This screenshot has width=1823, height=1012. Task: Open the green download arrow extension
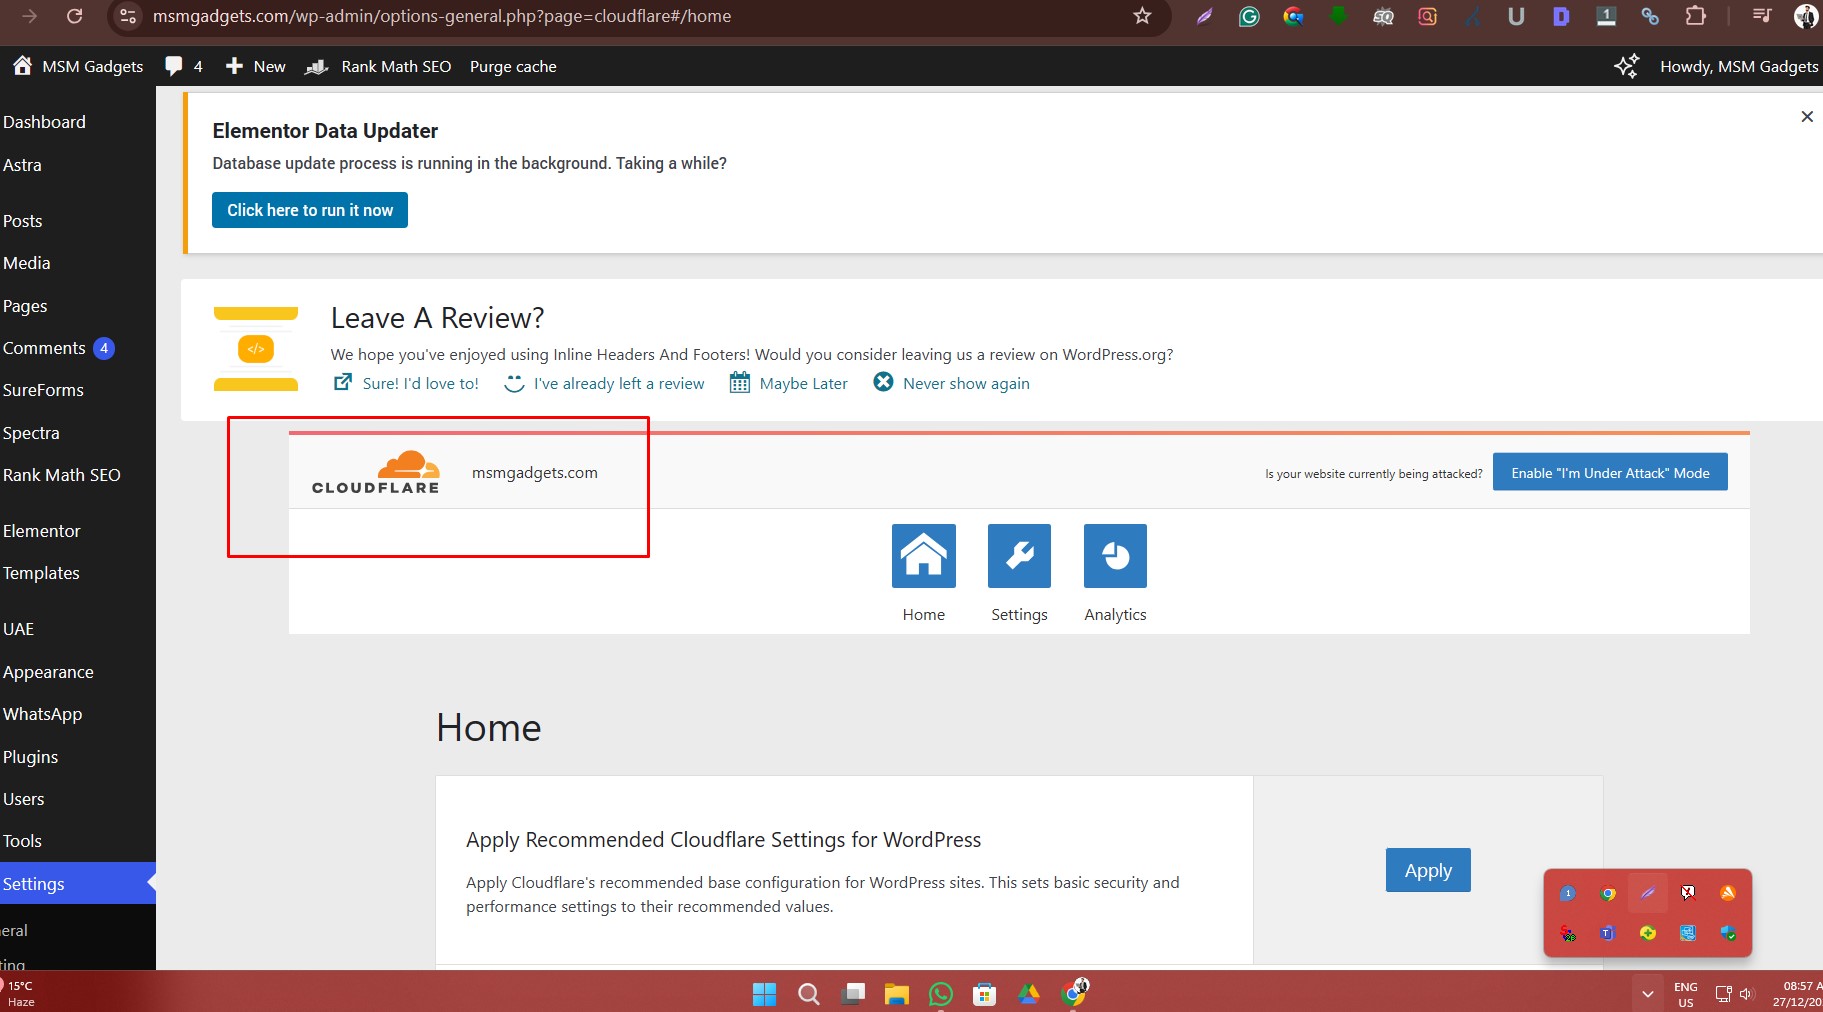point(1338,16)
